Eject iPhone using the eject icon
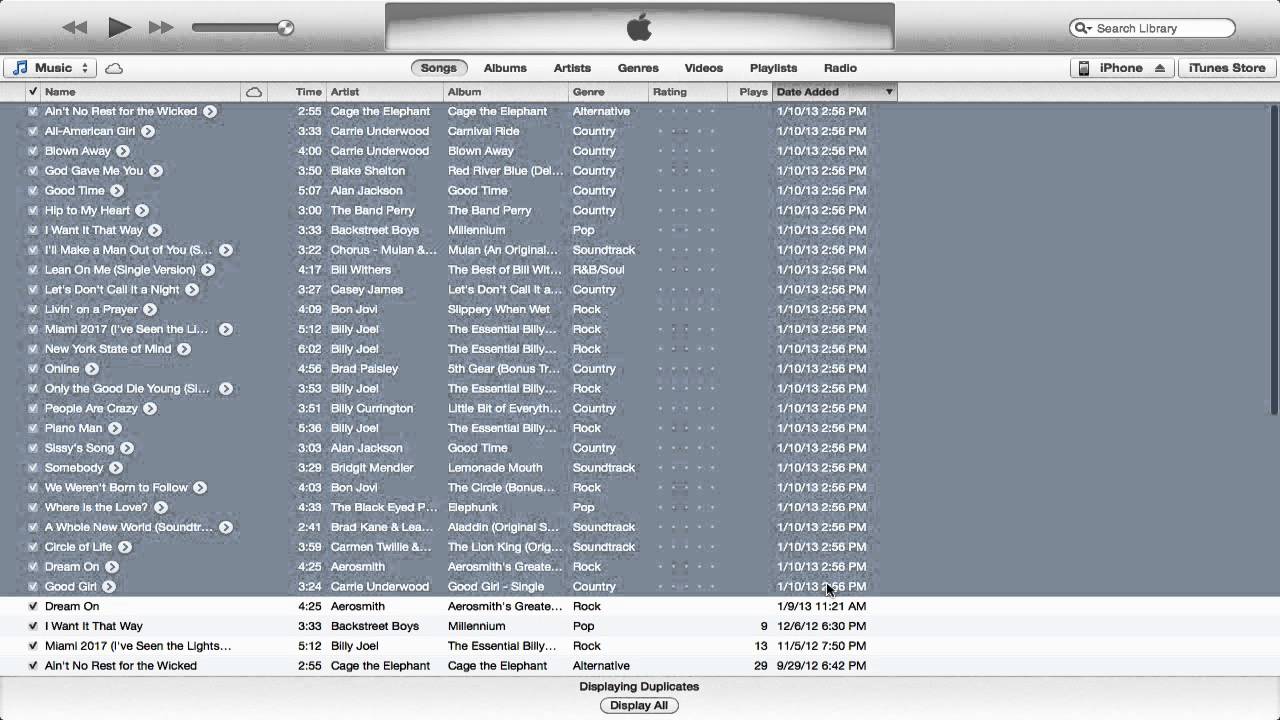This screenshot has height=720, width=1280. pyautogui.click(x=1160, y=68)
